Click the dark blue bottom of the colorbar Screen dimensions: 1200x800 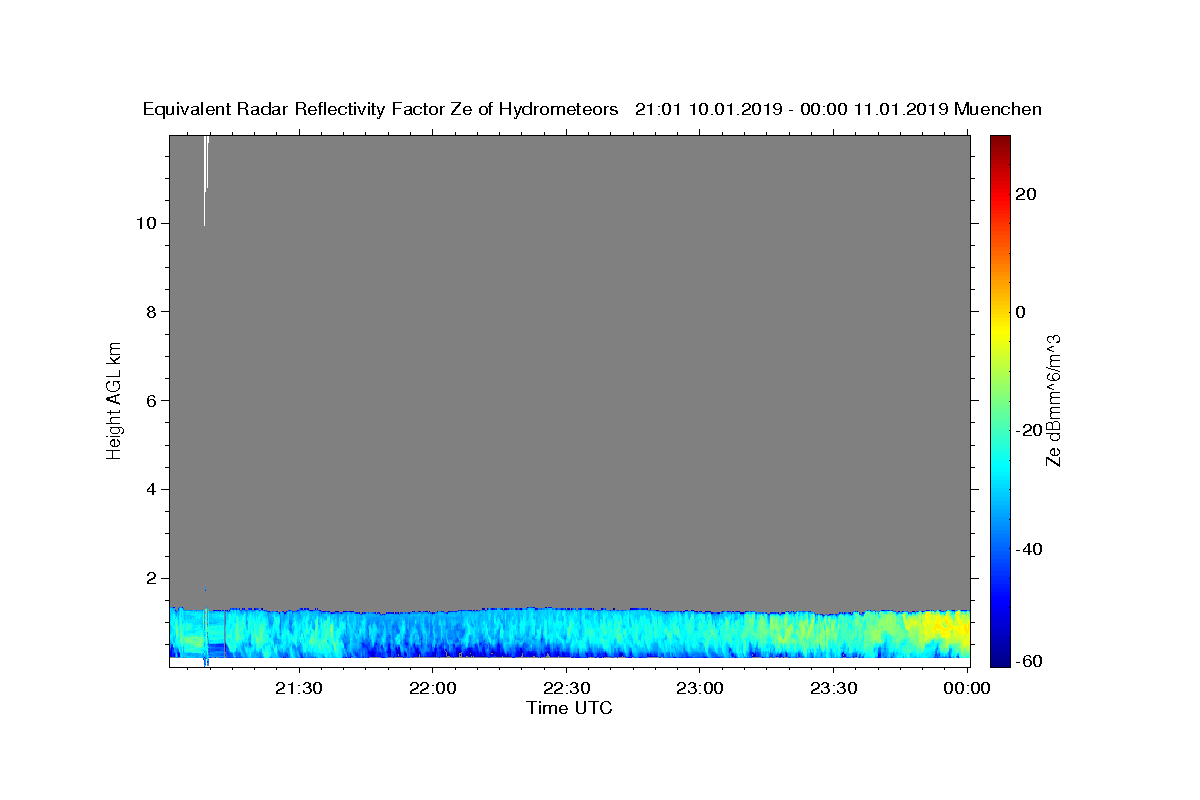[1000, 657]
